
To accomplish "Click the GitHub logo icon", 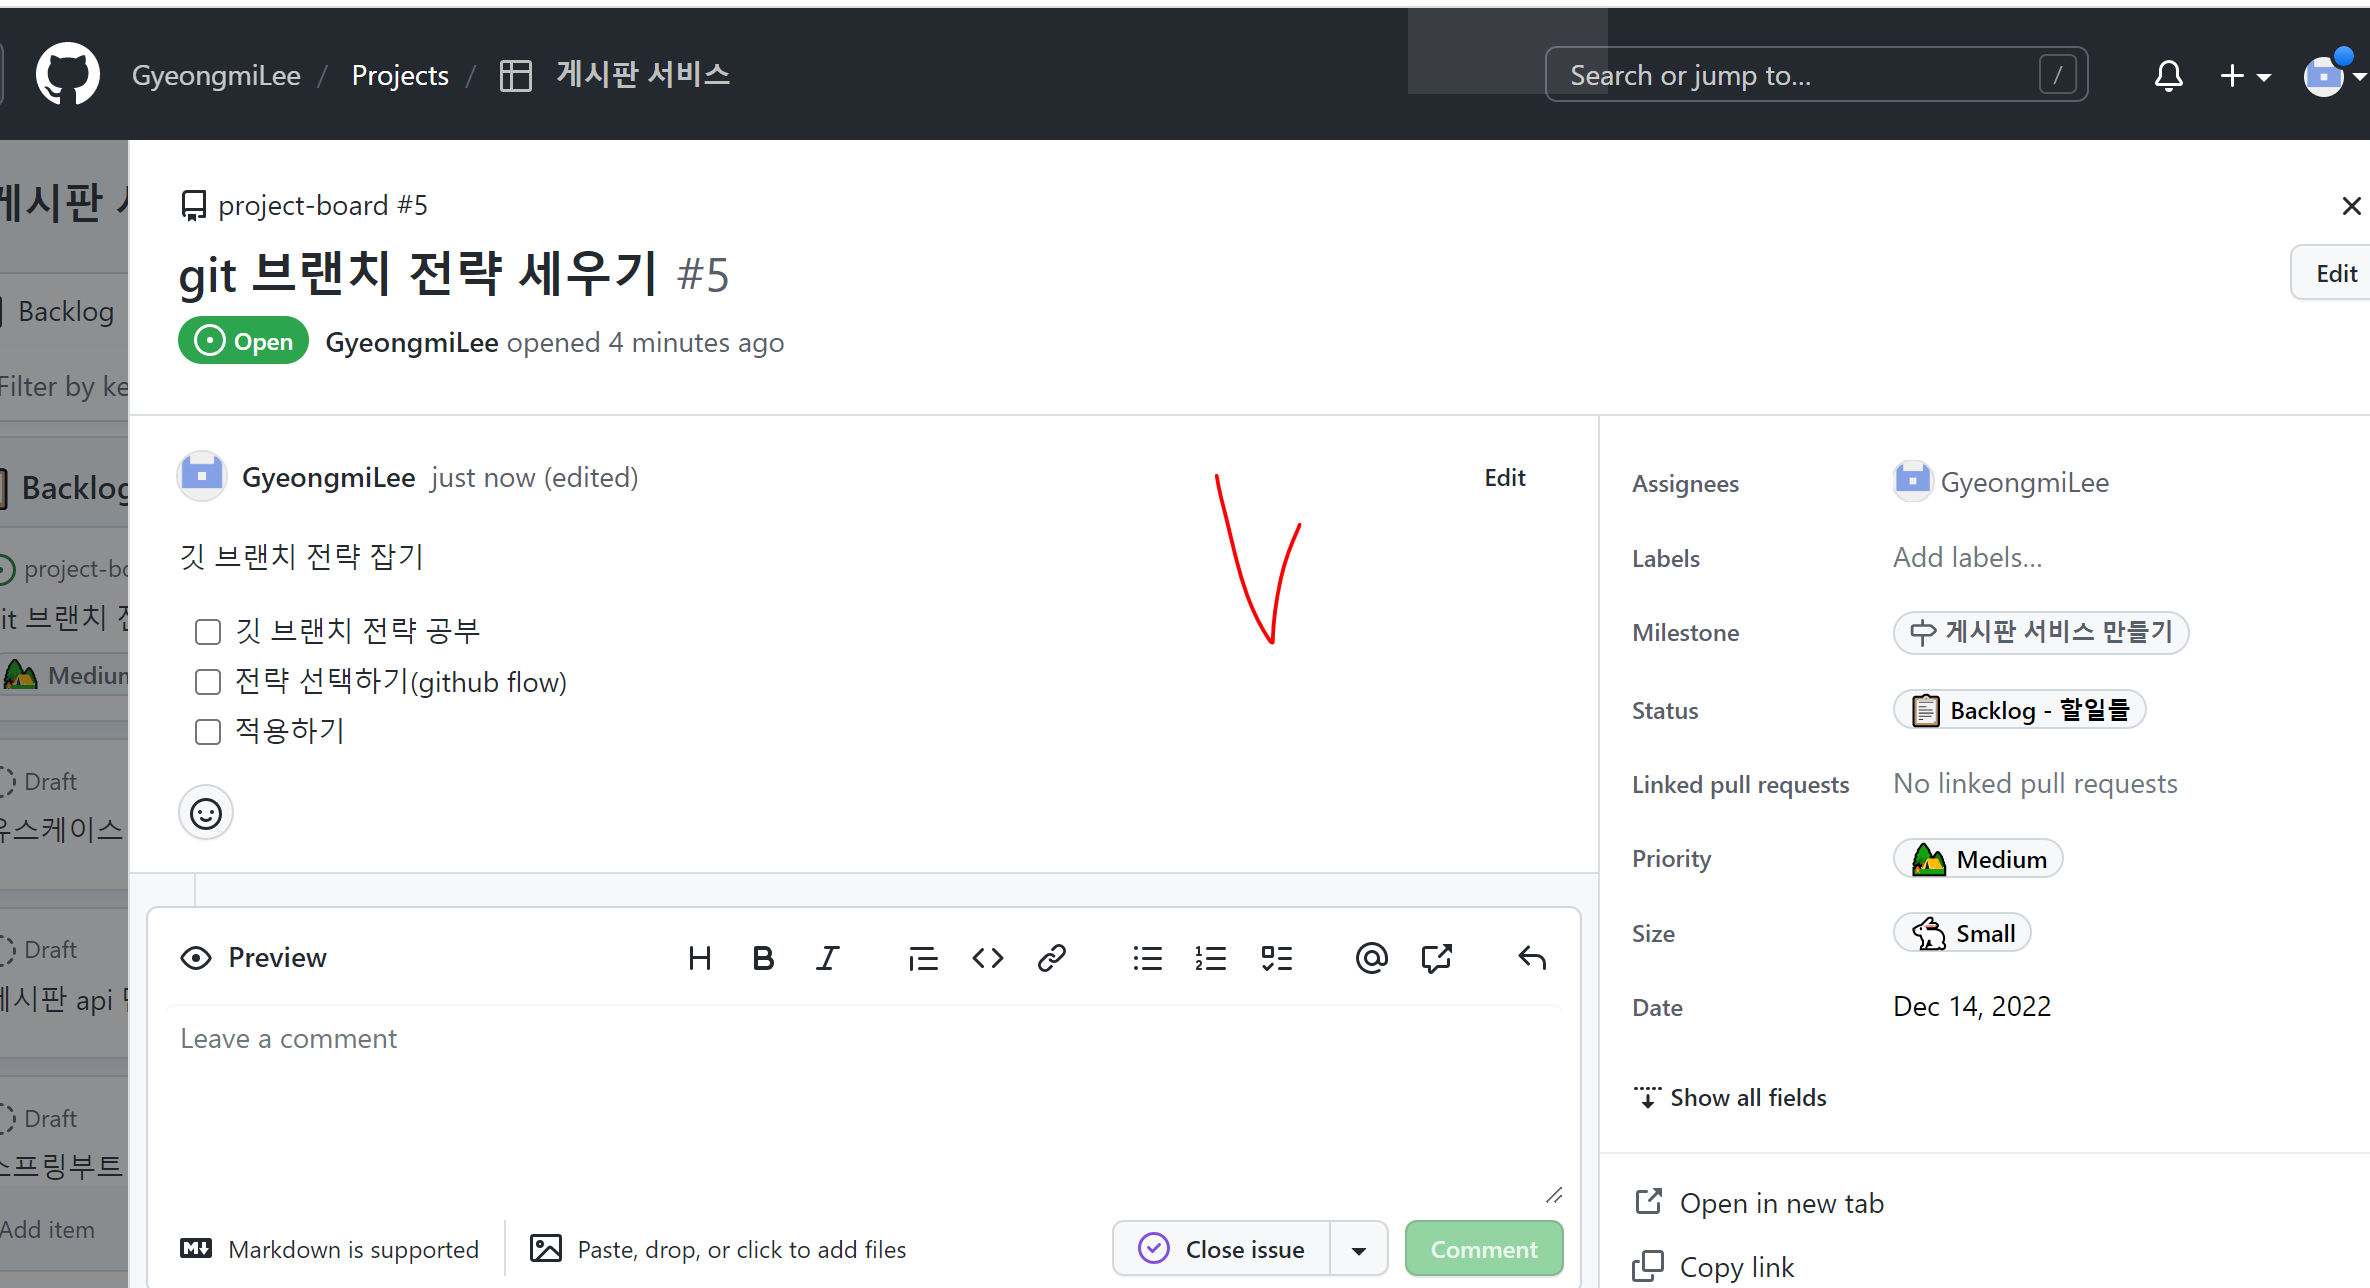I will coord(67,74).
